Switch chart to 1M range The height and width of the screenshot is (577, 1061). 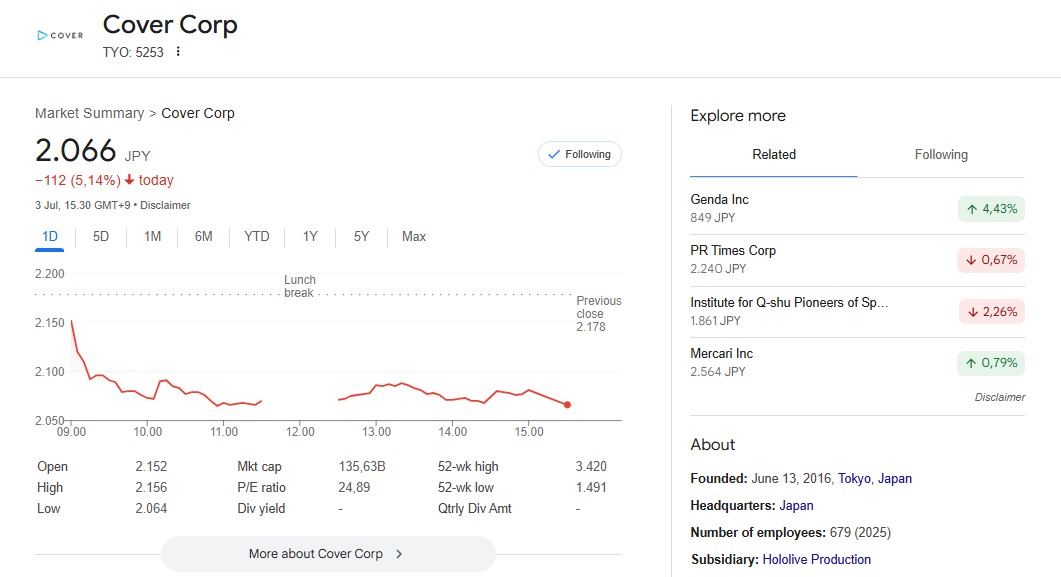(x=152, y=237)
